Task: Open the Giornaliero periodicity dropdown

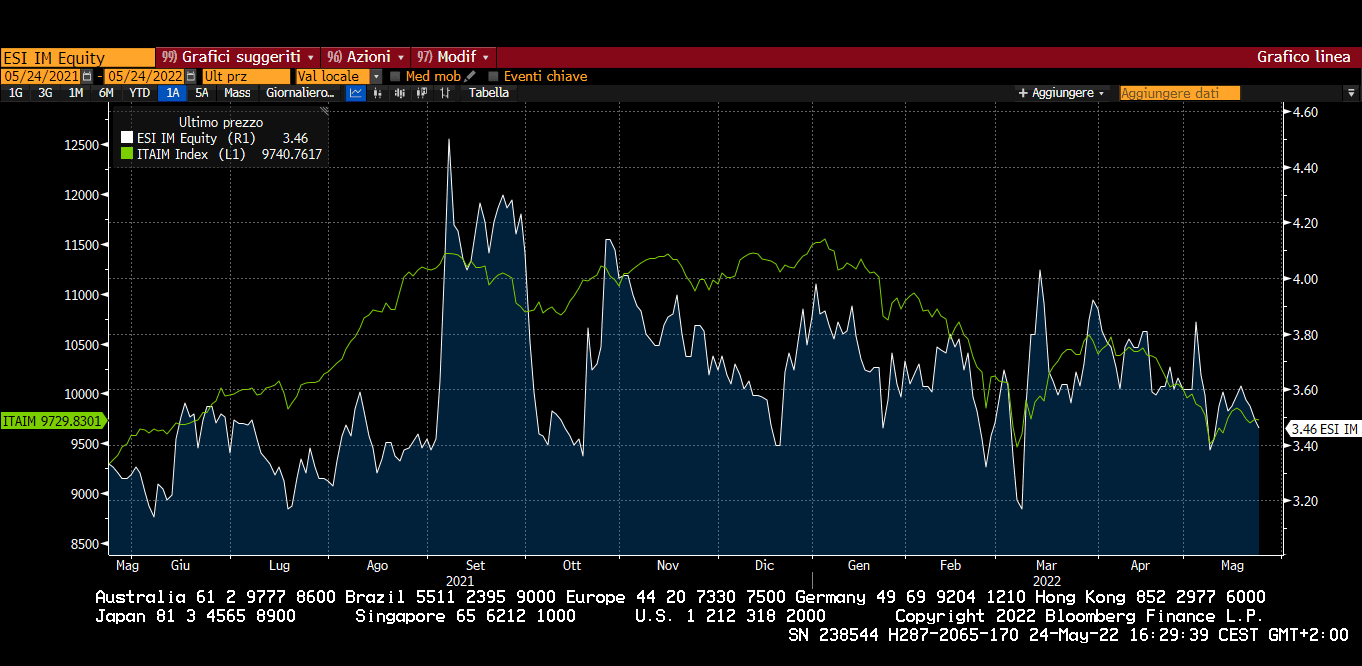Action: pos(300,93)
